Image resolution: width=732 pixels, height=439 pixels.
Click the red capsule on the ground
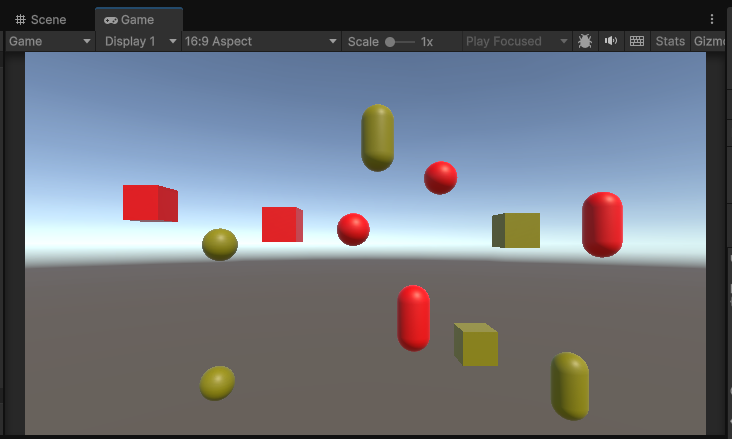pyautogui.click(x=413, y=318)
